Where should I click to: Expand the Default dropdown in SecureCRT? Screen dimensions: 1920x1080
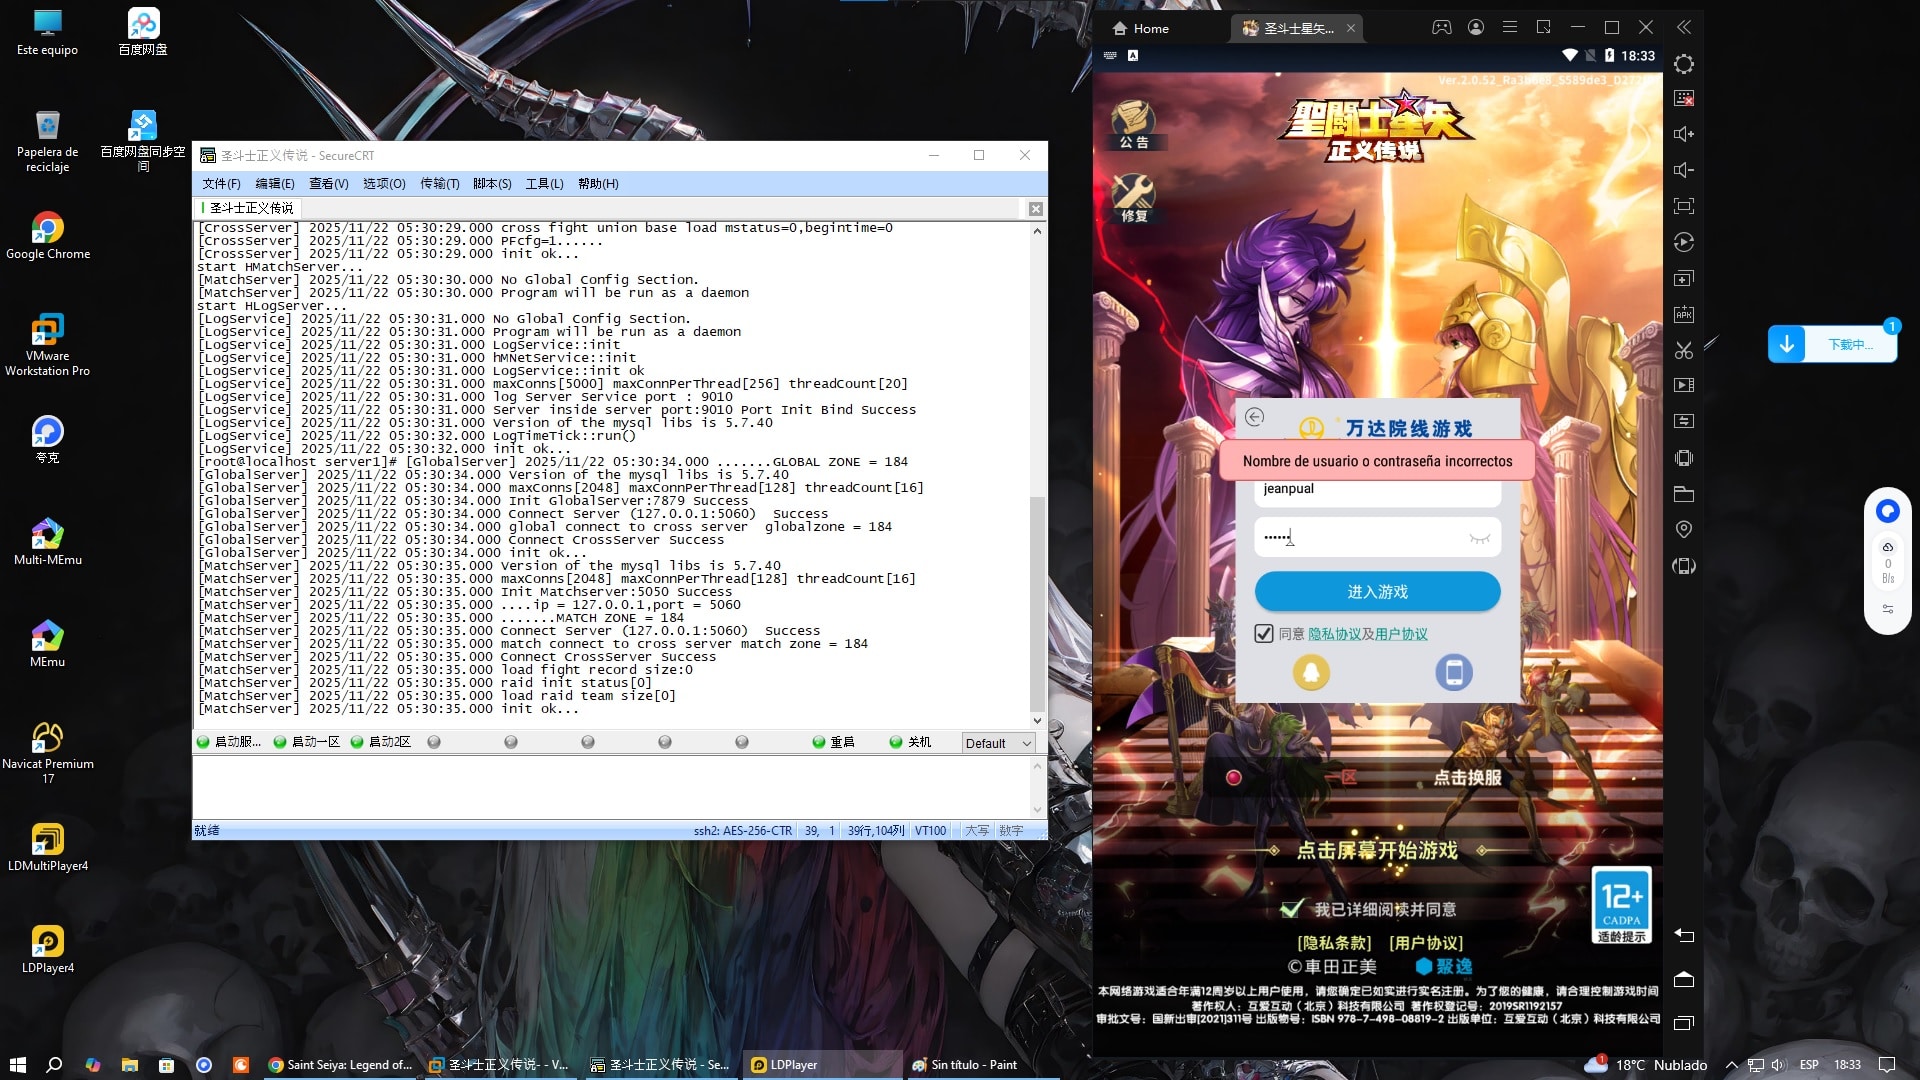point(1026,743)
